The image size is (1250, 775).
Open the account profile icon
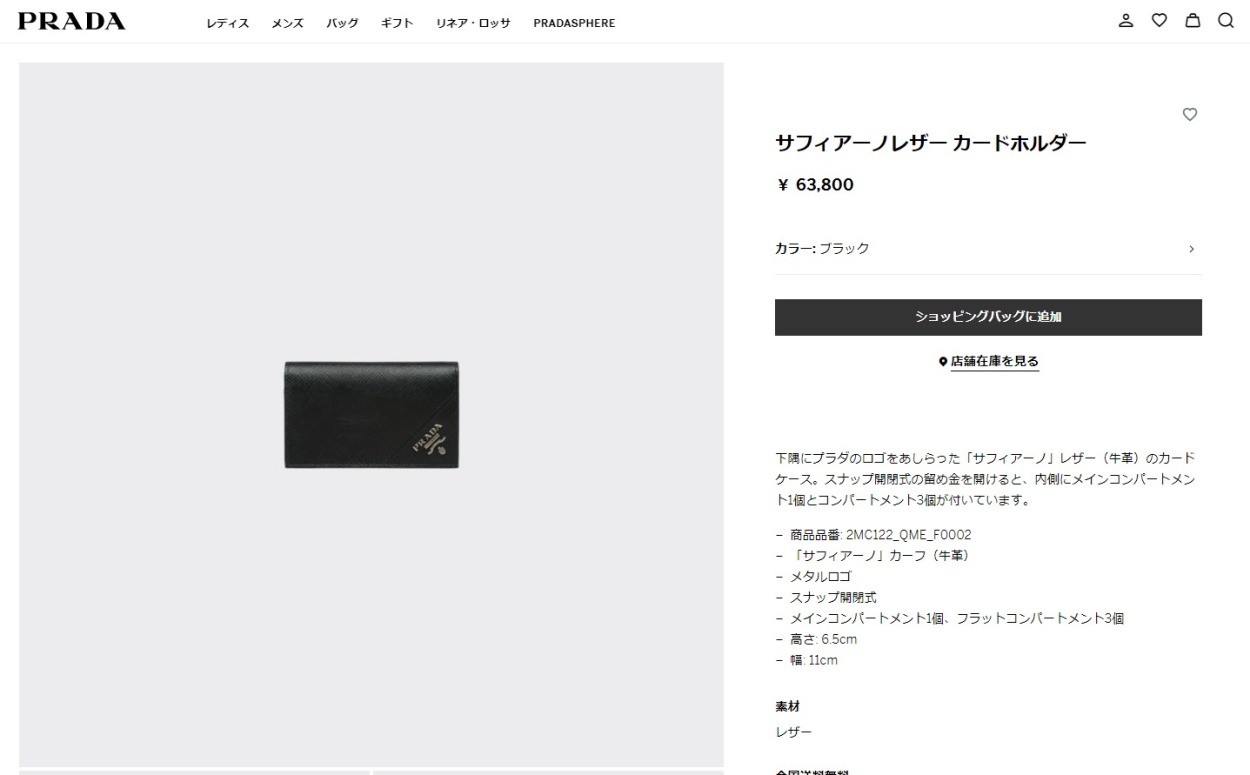[1126, 20]
